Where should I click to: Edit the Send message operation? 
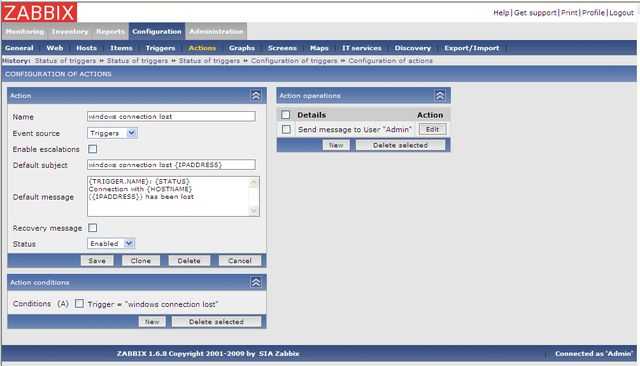pyautogui.click(x=433, y=129)
